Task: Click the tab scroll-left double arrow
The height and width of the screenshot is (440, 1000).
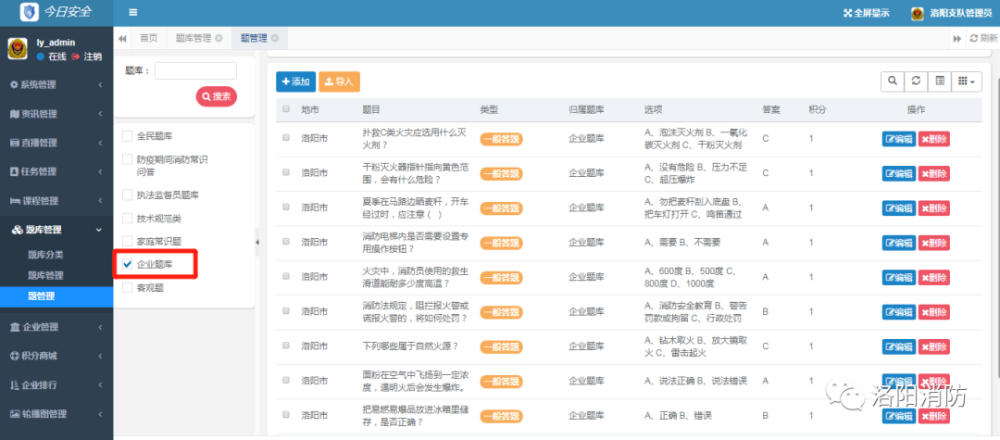Action: point(122,38)
